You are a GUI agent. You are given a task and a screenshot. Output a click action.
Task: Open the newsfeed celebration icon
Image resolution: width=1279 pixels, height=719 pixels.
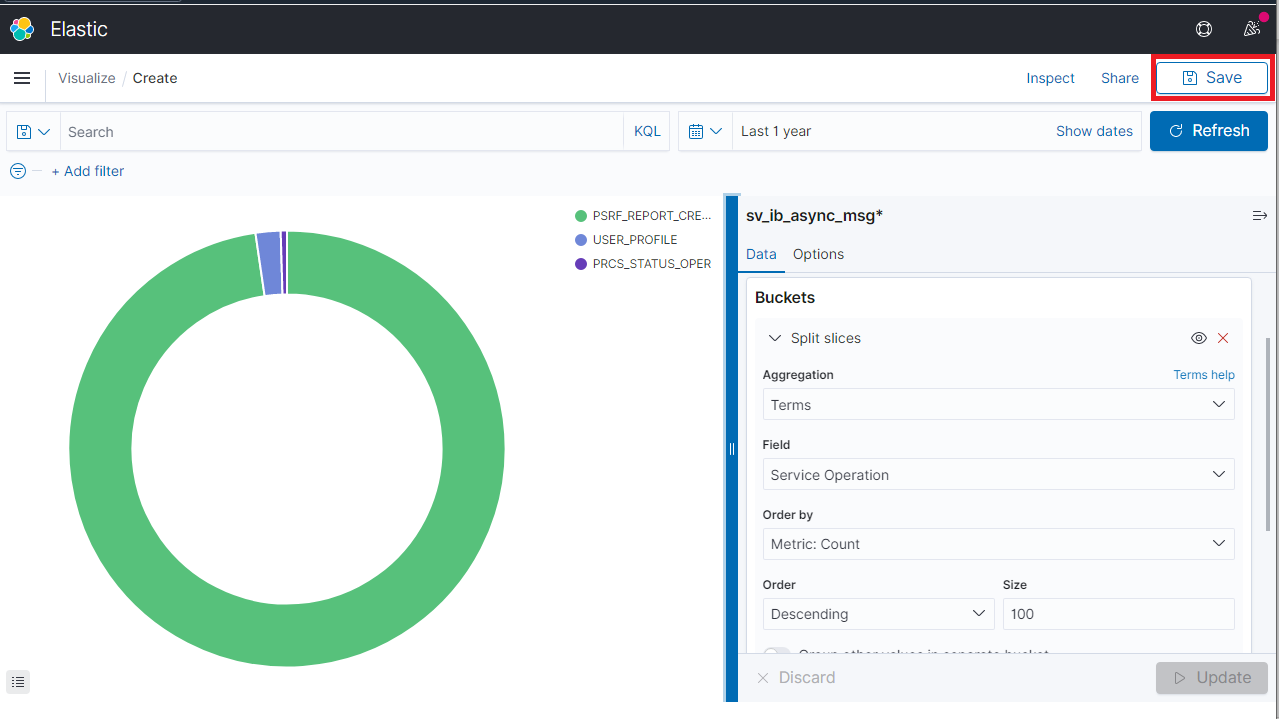click(x=1252, y=29)
